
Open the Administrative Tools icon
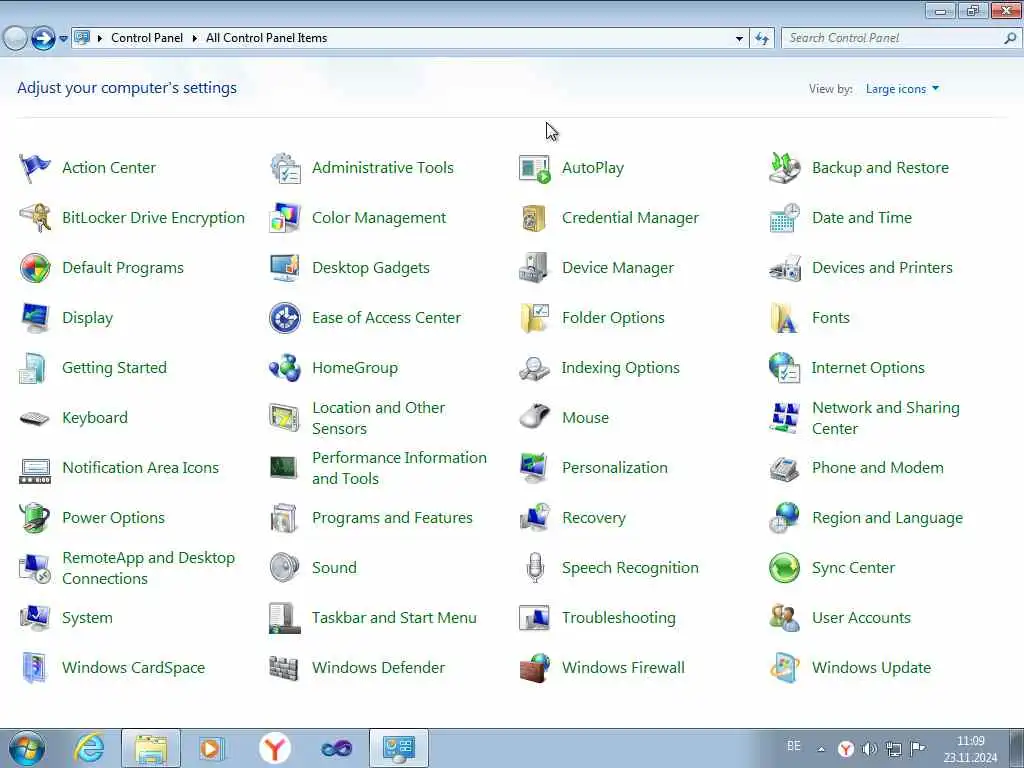285,168
